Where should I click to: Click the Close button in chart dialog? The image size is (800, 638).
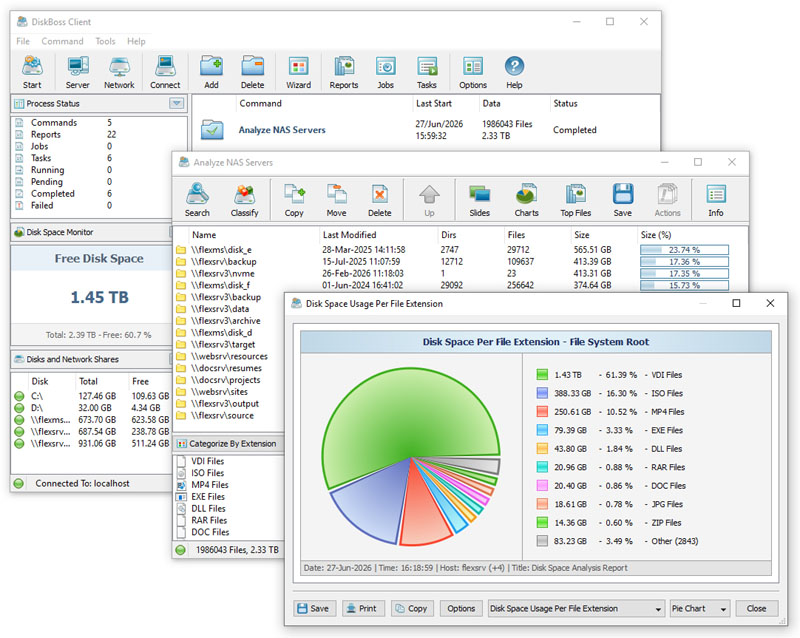point(757,608)
